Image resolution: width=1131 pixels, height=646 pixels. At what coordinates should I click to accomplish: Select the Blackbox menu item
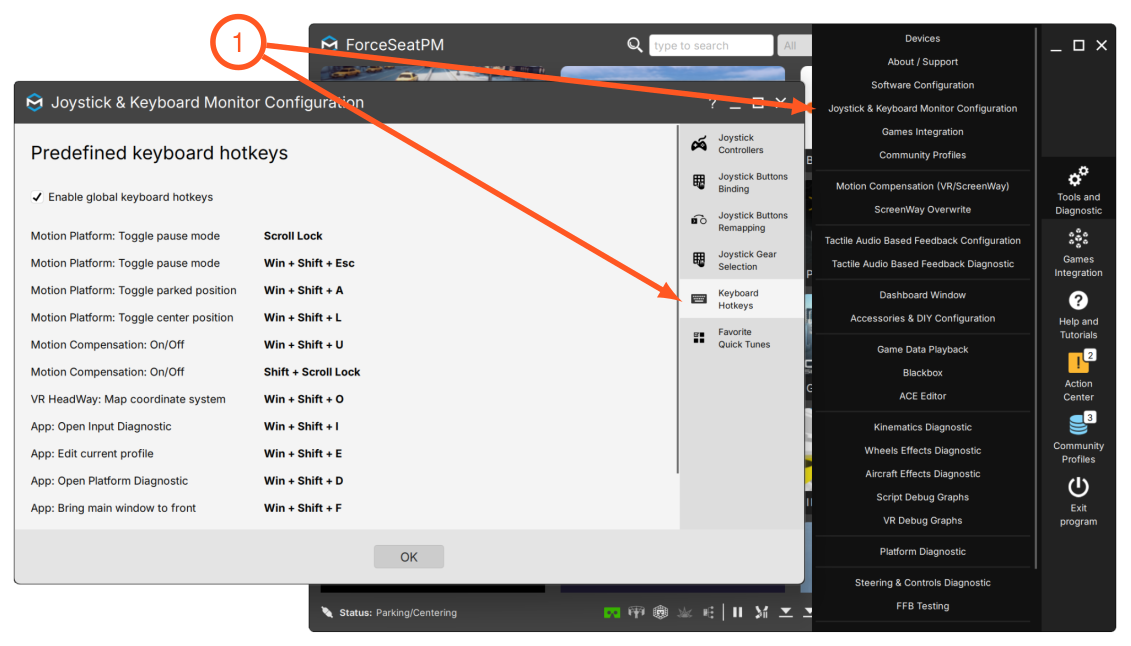tap(922, 373)
